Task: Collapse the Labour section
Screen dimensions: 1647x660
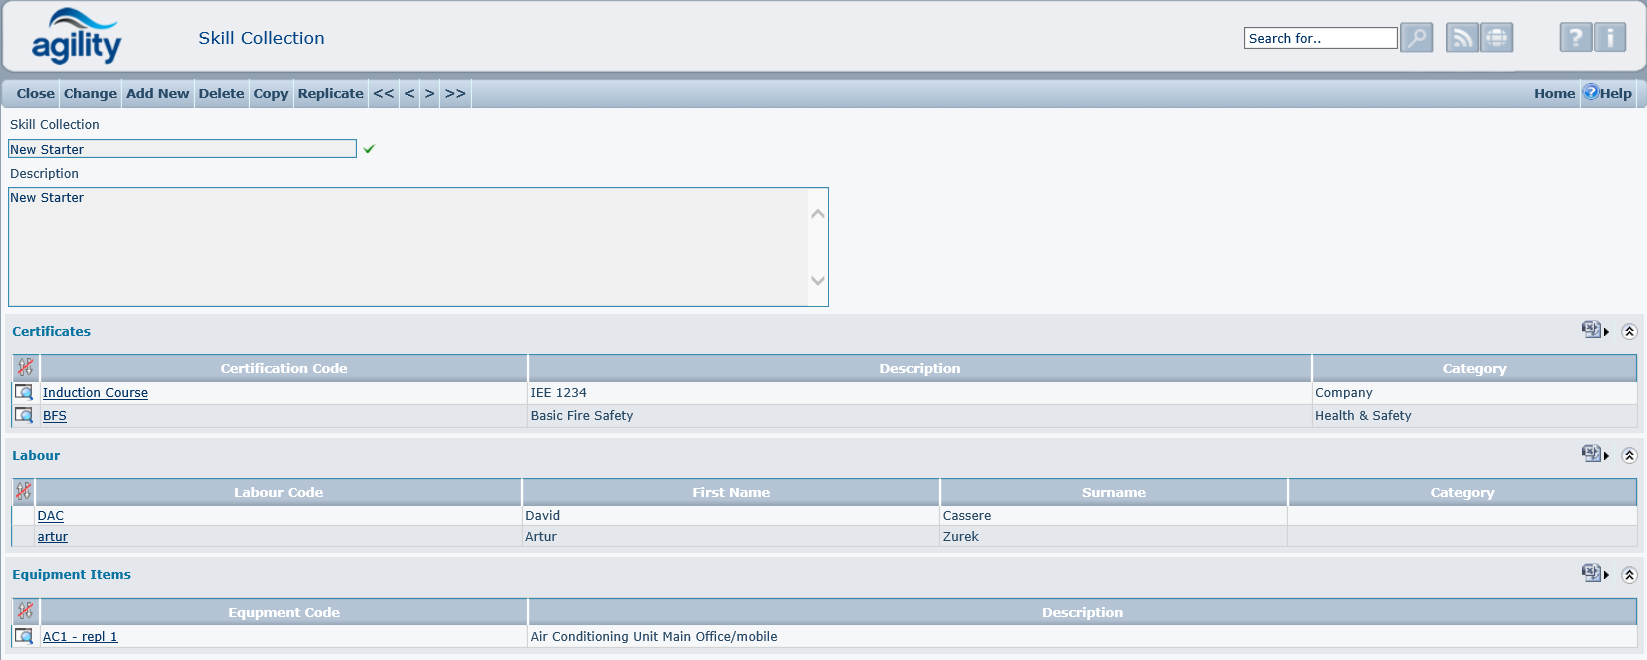Action: (x=1629, y=455)
